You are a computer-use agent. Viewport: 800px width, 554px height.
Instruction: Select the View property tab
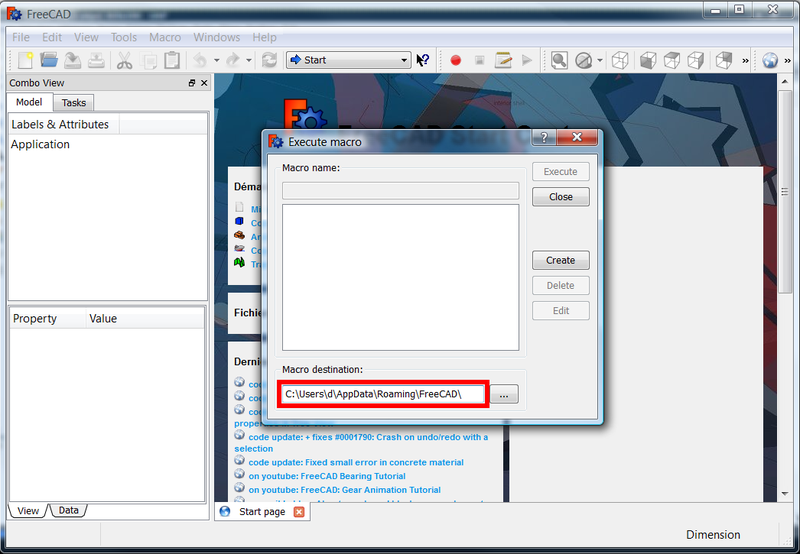tap(28, 511)
